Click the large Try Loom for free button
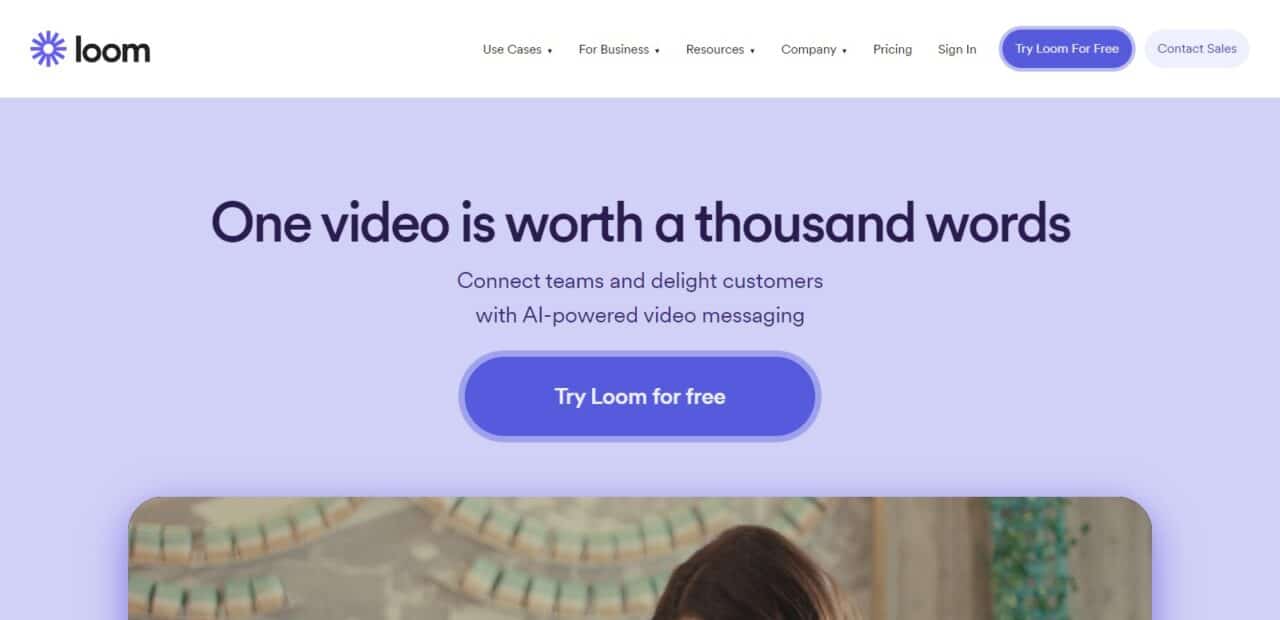 [640, 396]
